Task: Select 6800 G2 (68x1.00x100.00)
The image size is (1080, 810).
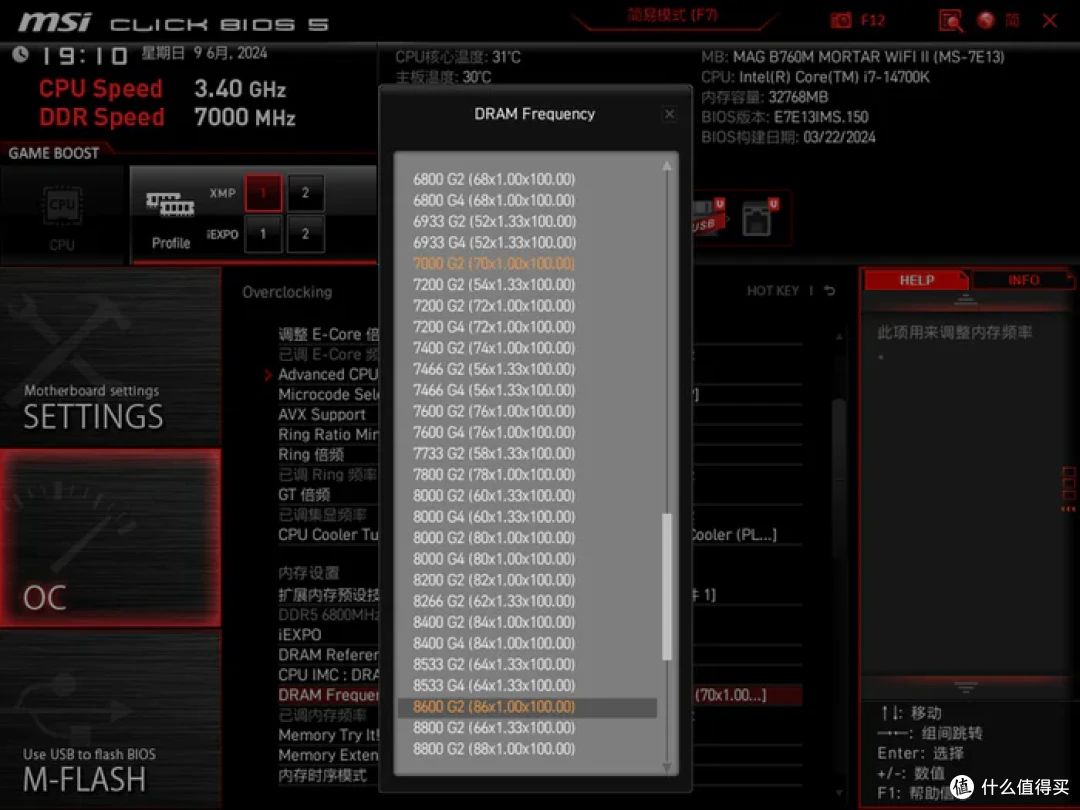Action: click(493, 179)
